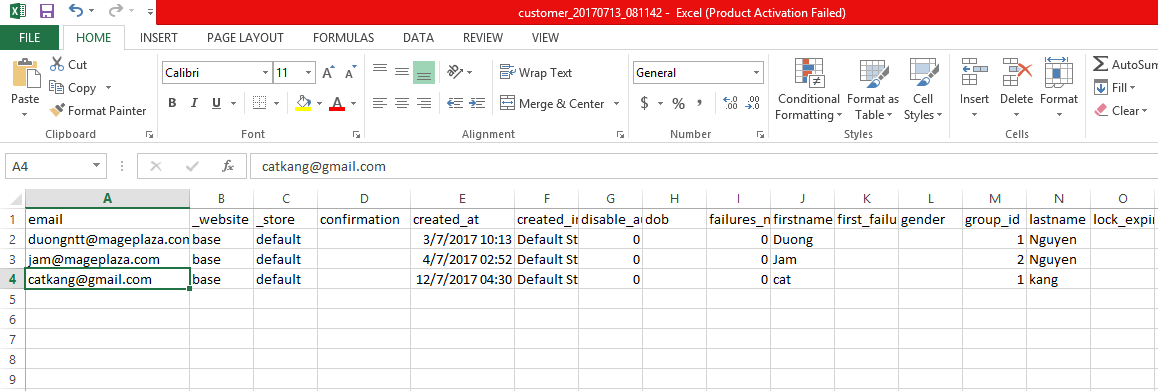The width and height of the screenshot is (1158, 391).
Task: Toggle Bold formatting
Action: tap(172, 103)
